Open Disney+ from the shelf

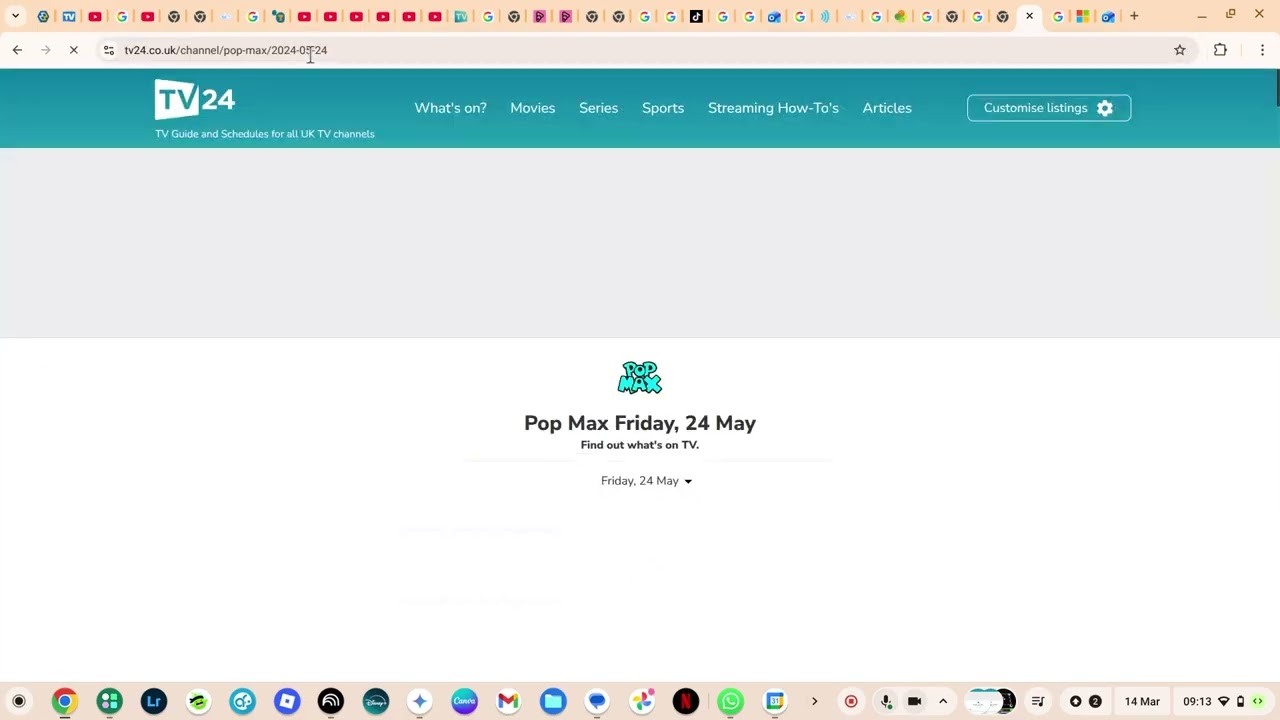click(376, 701)
